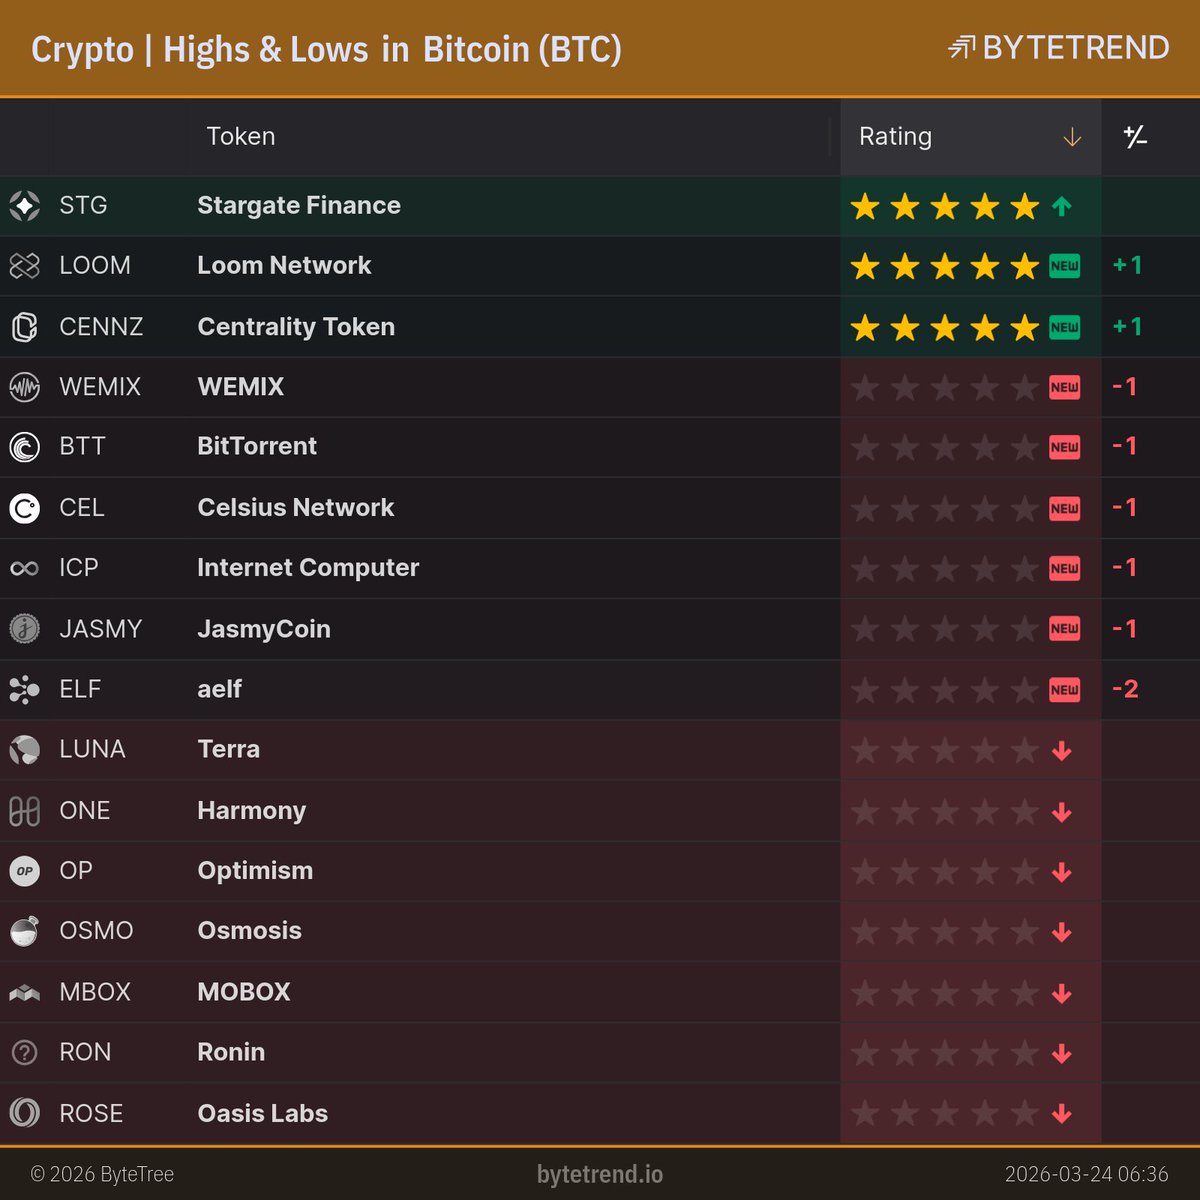Click the Centrality CENNZ token logo
Image resolution: width=1200 pixels, height=1200 pixels.
coord(24,327)
